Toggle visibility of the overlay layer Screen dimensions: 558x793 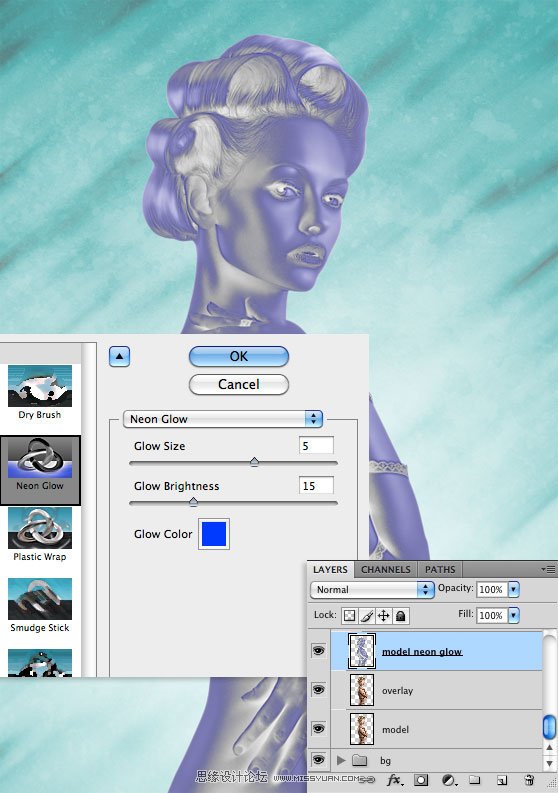[318, 690]
